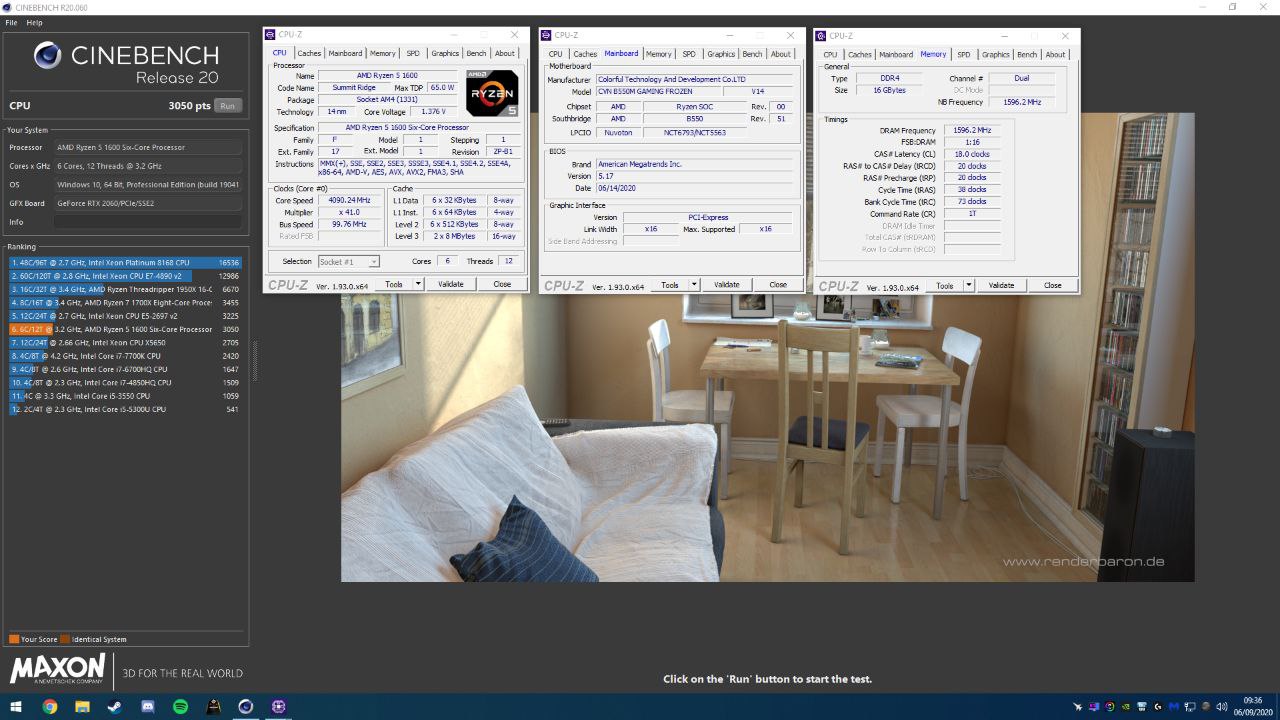The height and width of the screenshot is (720, 1280).
Task: Select the Xeon Platinum 8168 ranking row
Action: tap(125, 262)
